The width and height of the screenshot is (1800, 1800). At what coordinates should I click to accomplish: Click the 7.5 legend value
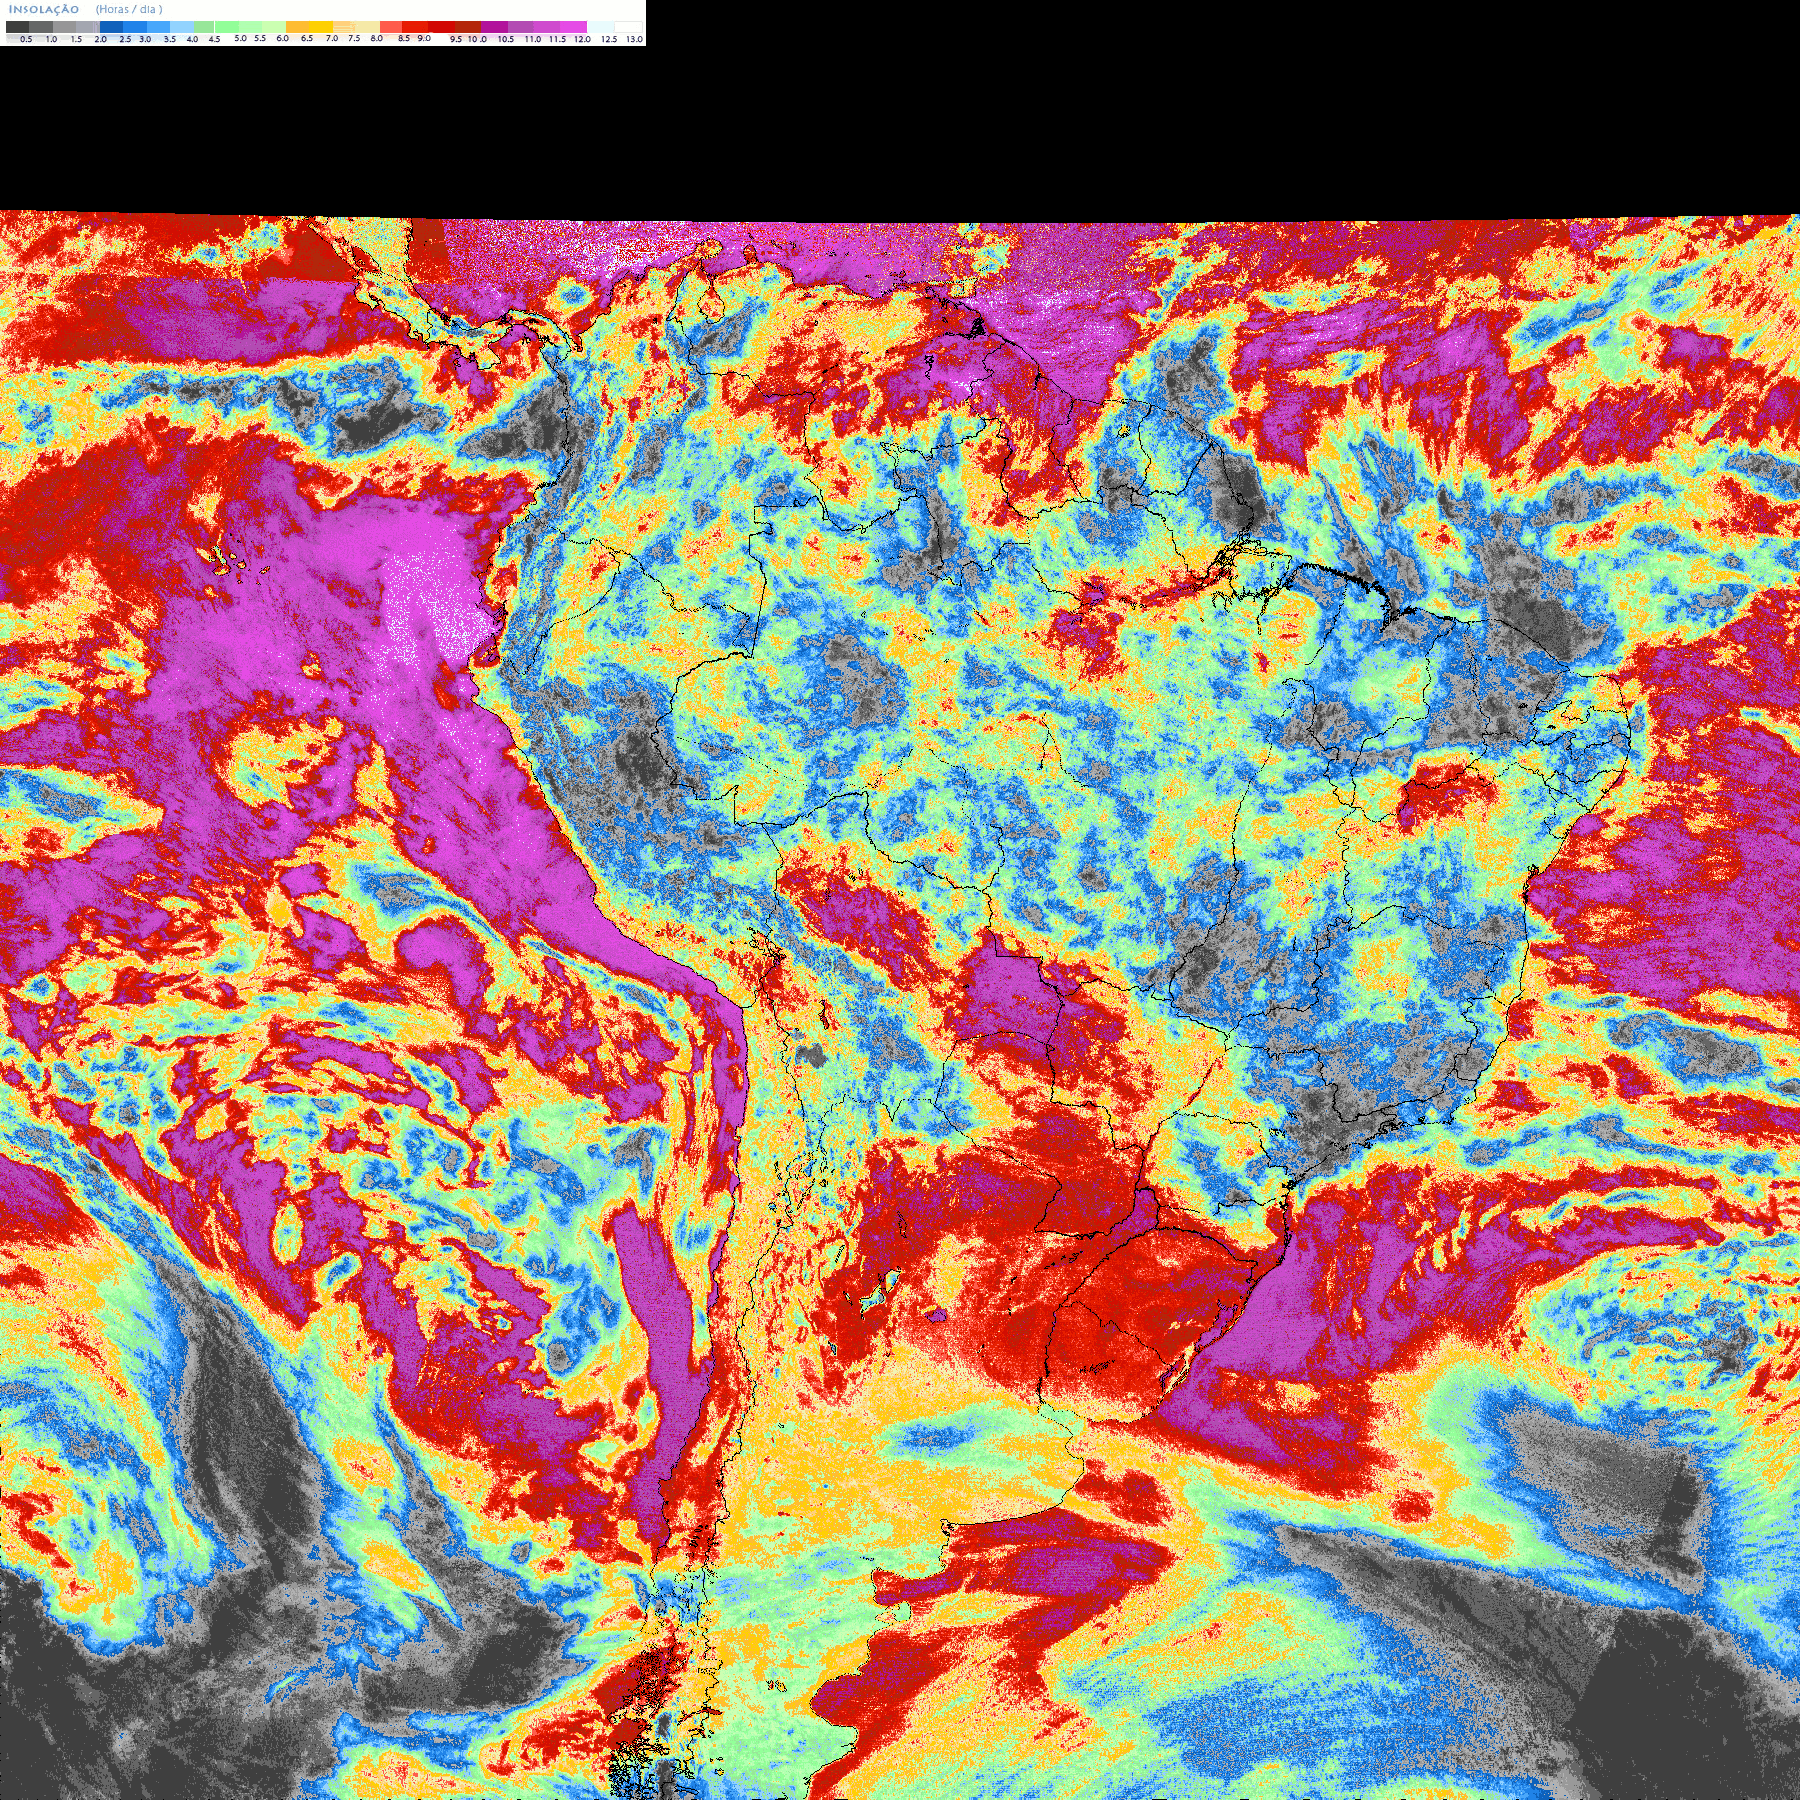point(354,38)
